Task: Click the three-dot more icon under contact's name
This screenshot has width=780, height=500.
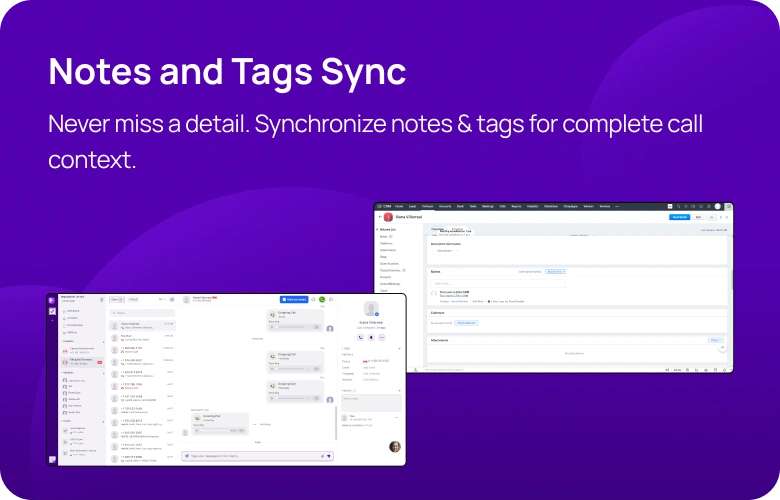Action: (x=382, y=337)
